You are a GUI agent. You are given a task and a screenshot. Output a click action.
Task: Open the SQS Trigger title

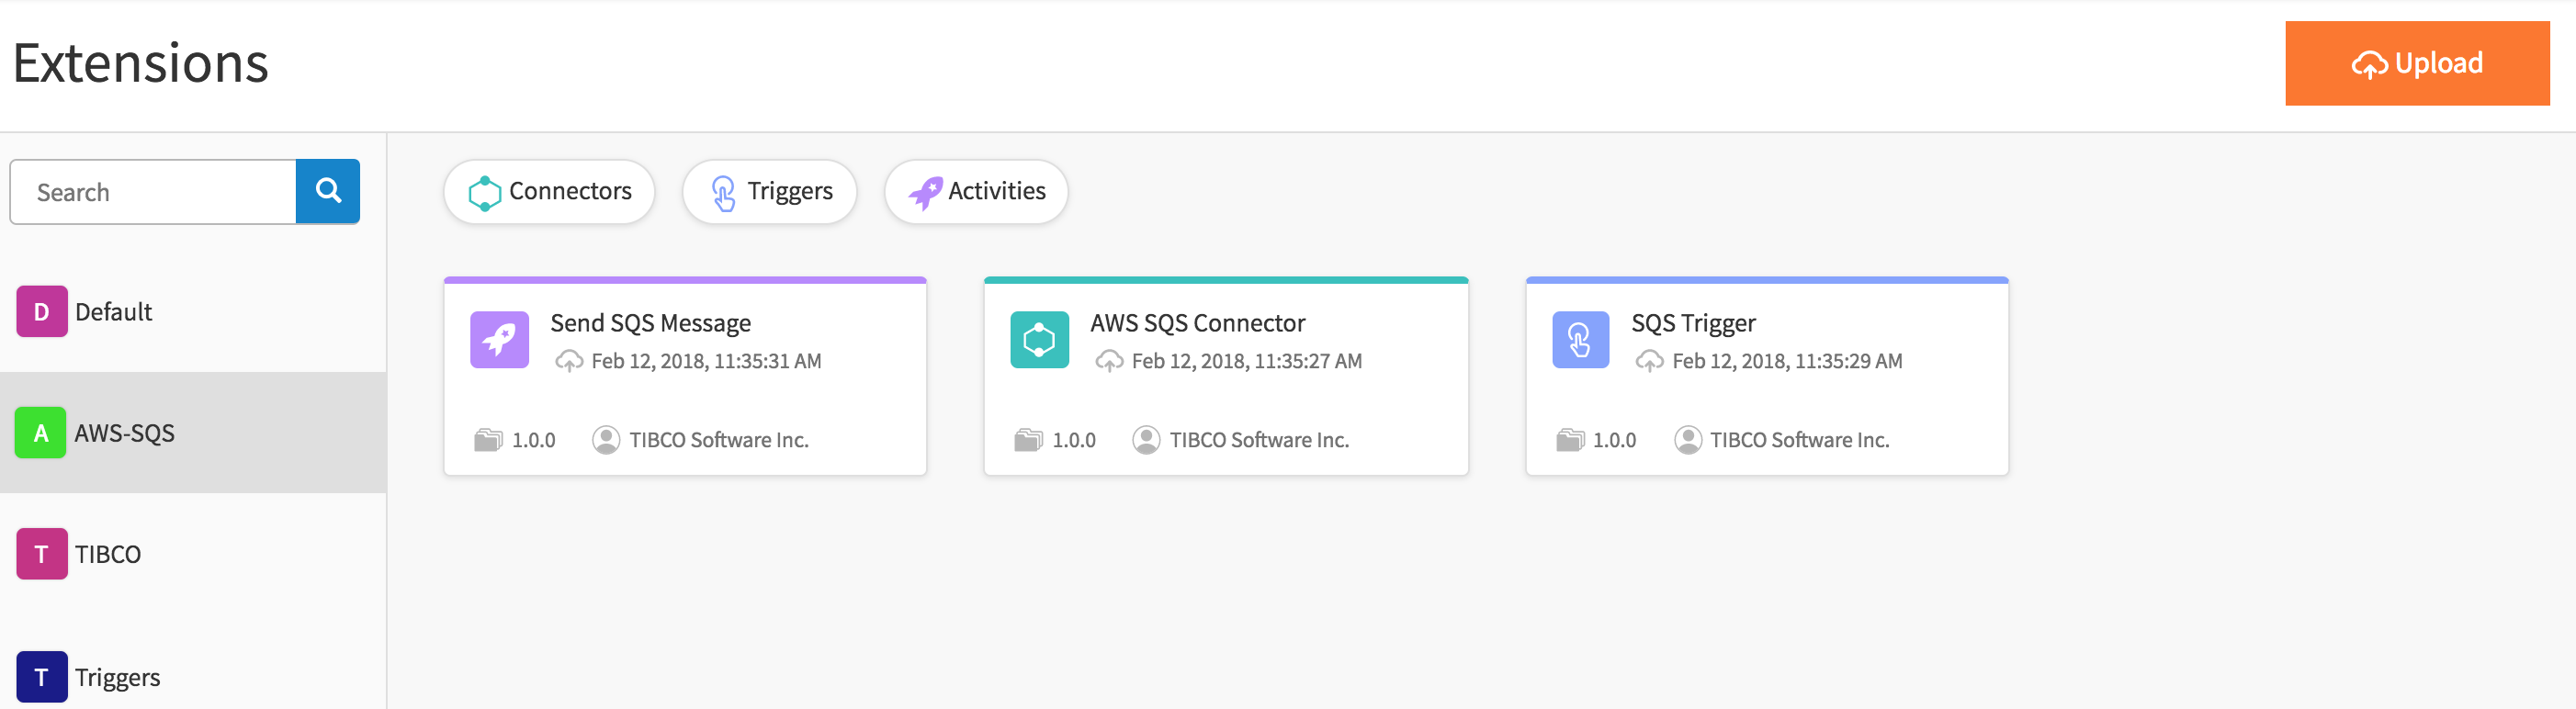1693,323
